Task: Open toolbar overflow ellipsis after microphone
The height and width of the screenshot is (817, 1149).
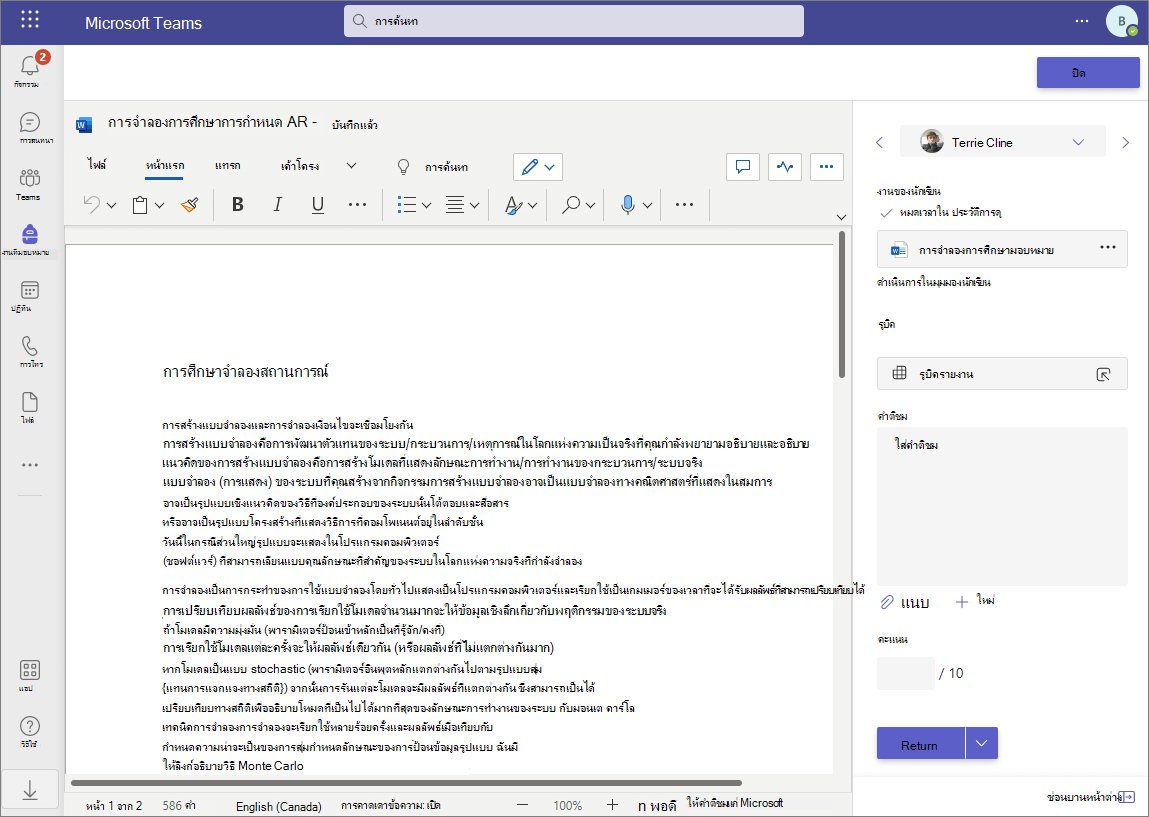Action: tap(684, 204)
